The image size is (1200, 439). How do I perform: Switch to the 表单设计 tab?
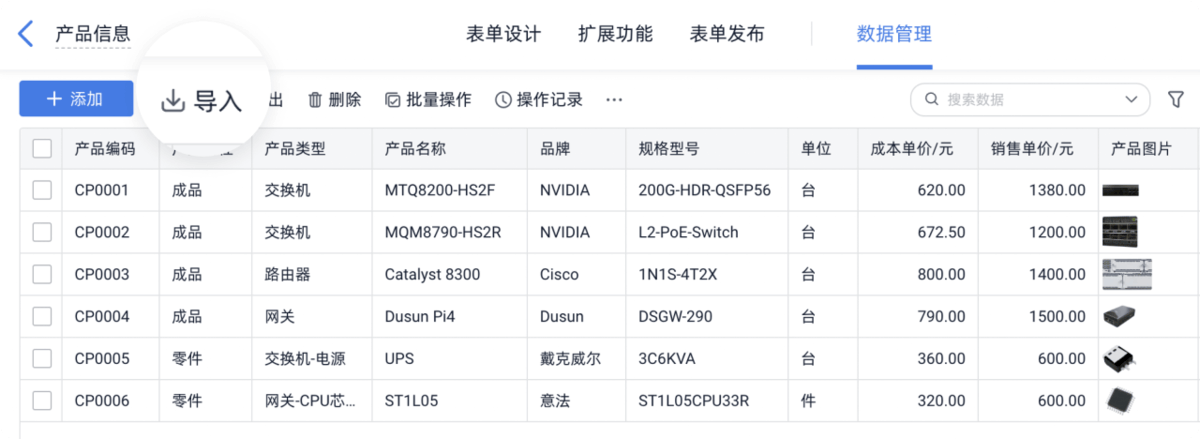(x=503, y=34)
